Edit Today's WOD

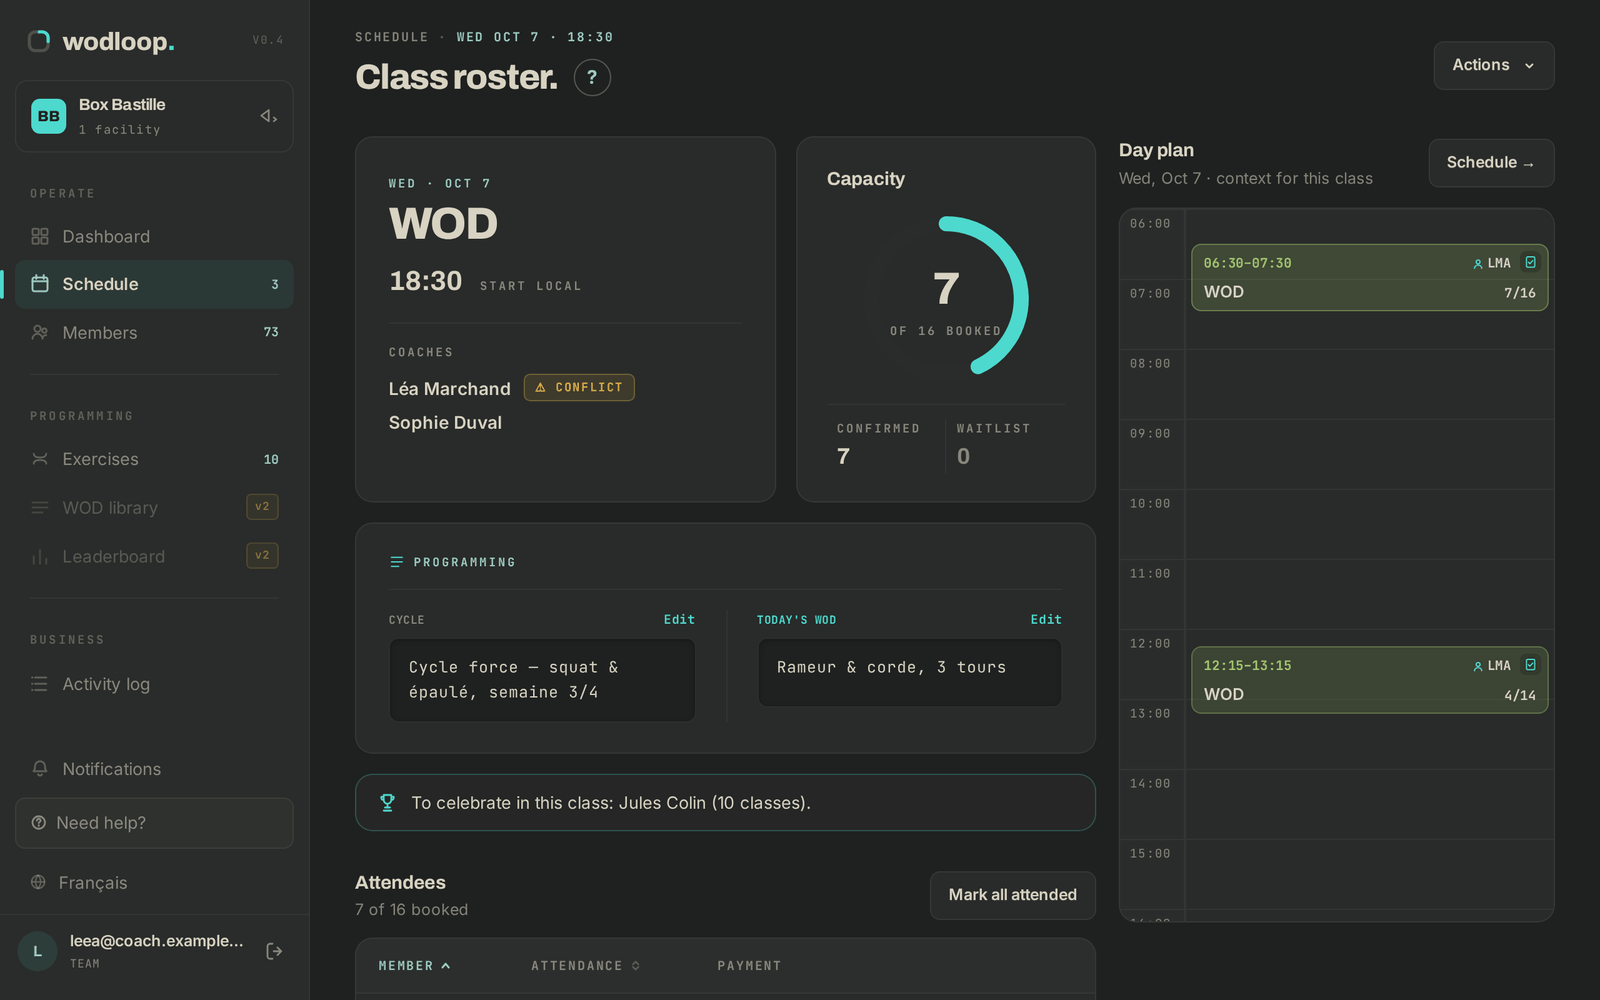tap(1046, 620)
